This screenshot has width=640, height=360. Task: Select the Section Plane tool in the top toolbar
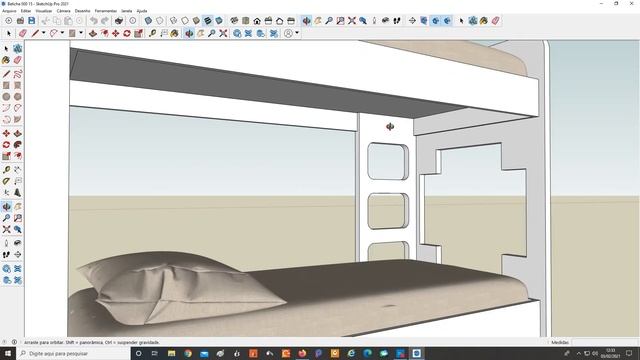point(412,20)
